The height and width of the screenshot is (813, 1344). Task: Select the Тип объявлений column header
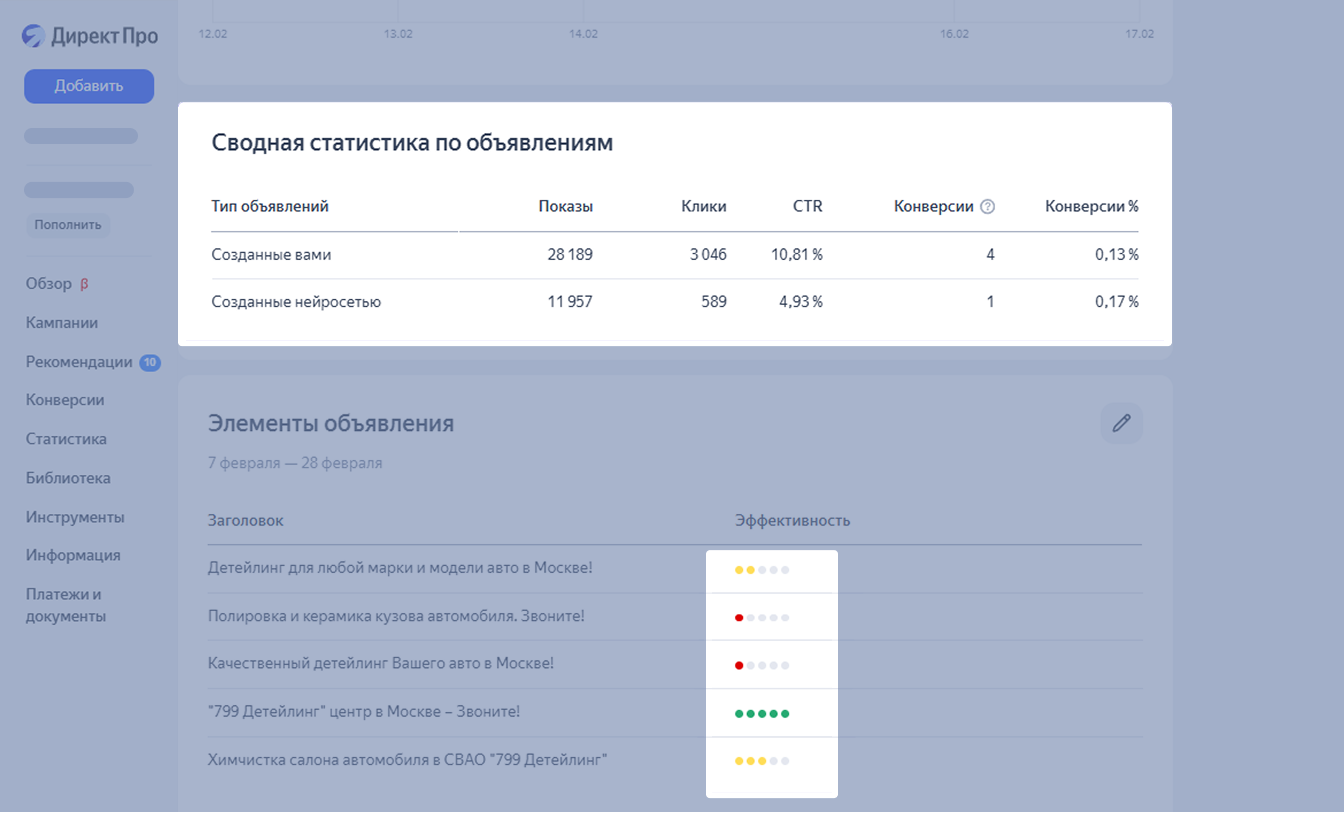point(270,207)
